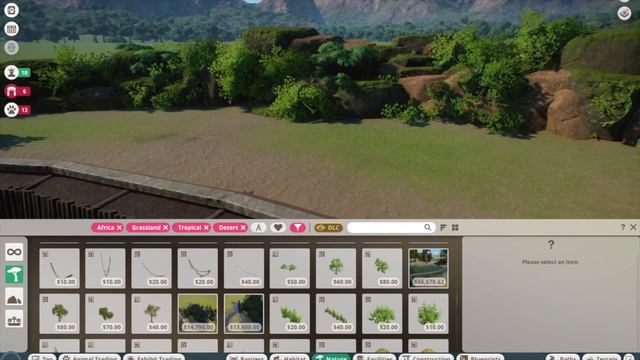Select the bottom sidebar scenery category icon
This screenshot has width=640, height=360.
(14, 320)
